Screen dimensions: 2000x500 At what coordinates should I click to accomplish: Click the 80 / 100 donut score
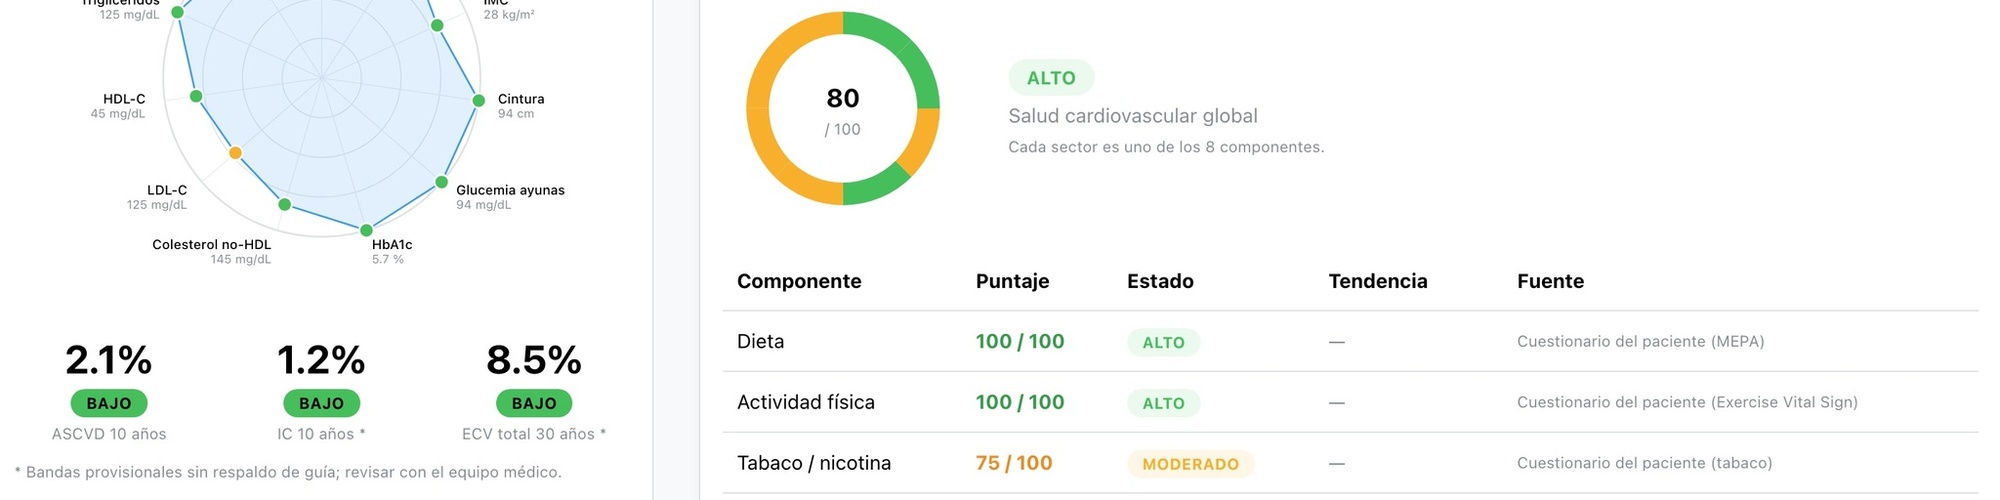(x=843, y=111)
